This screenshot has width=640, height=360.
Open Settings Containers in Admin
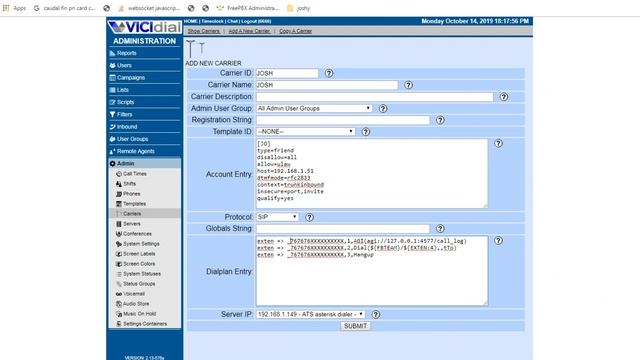point(144,324)
